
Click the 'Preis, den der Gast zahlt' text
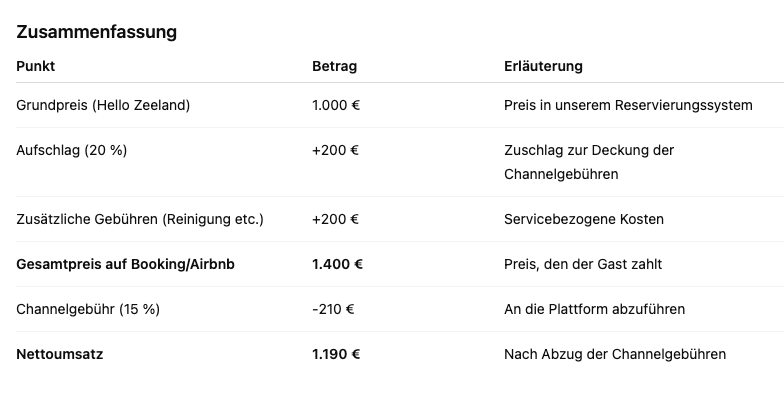(x=583, y=264)
